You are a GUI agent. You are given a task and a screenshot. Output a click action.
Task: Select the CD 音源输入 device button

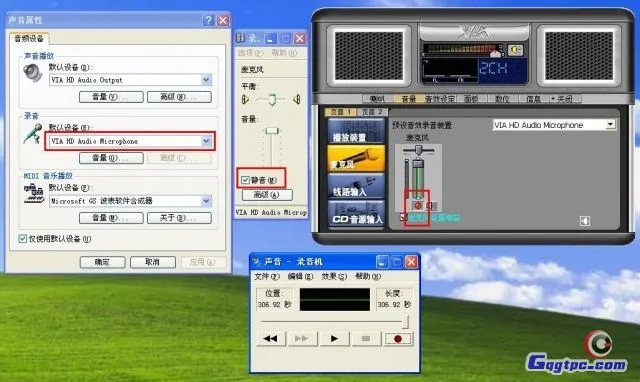(356, 214)
